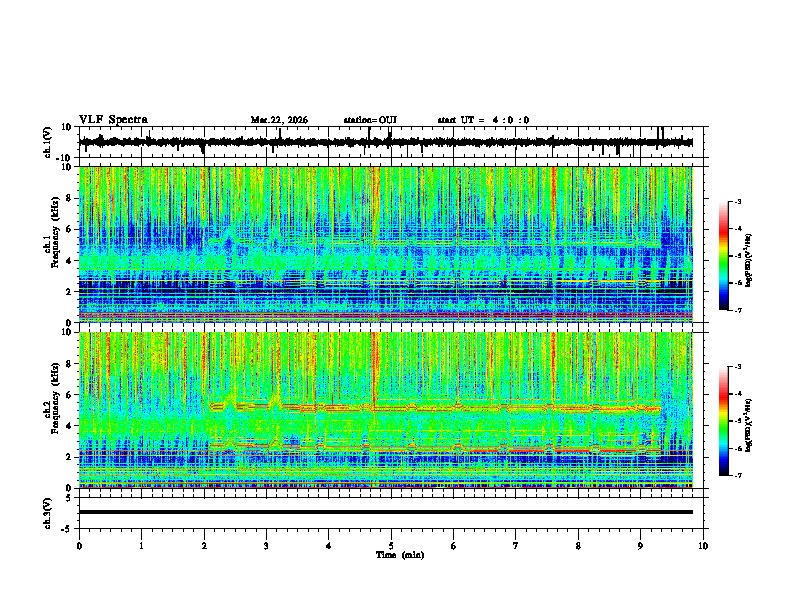Click the ch.1 spectrogram color scale bar

pyautogui.click(x=723, y=256)
